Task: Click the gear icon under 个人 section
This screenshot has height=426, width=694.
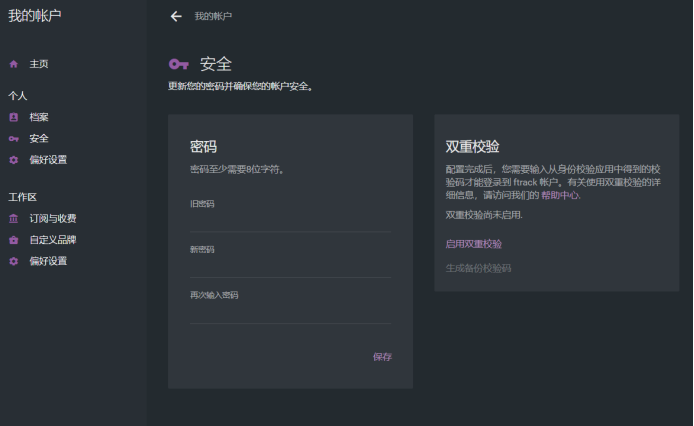Action: (x=14, y=160)
